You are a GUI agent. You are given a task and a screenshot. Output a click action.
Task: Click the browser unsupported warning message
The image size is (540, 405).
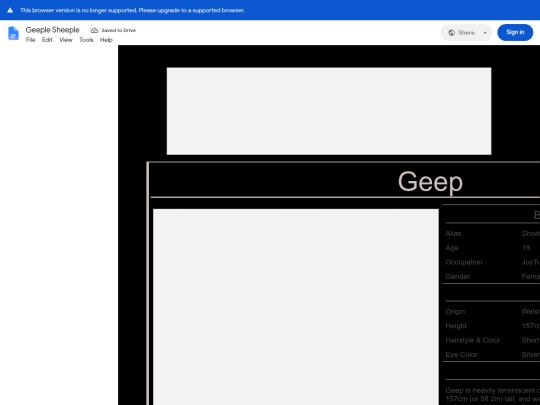pos(132,10)
